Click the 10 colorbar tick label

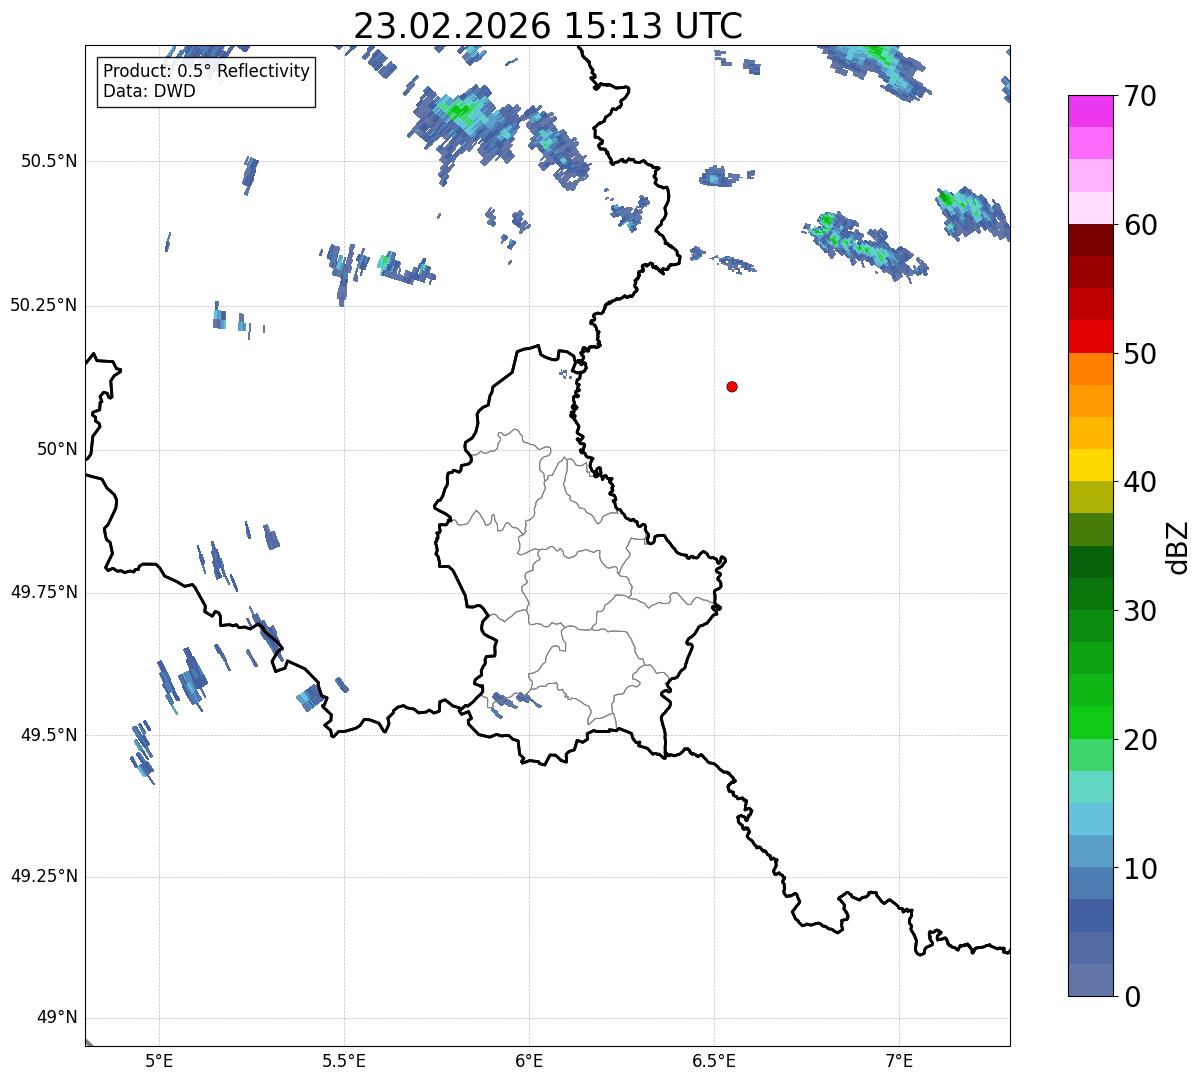(1140, 869)
